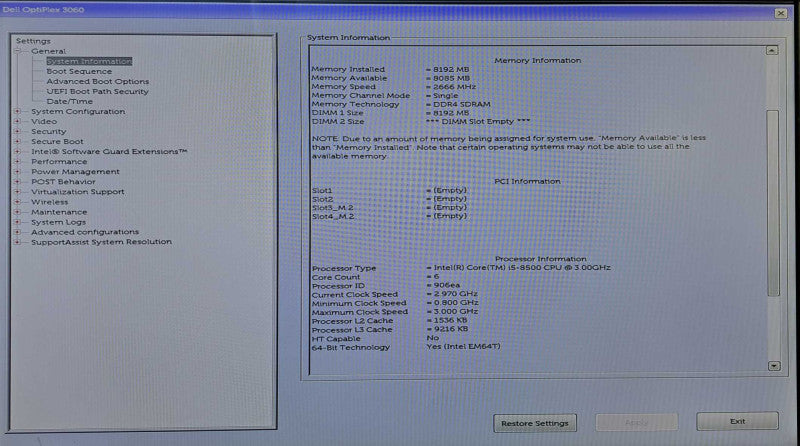Click the DIMM Slot Empty text
This screenshot has height=446, width=800.
point(478,121)
